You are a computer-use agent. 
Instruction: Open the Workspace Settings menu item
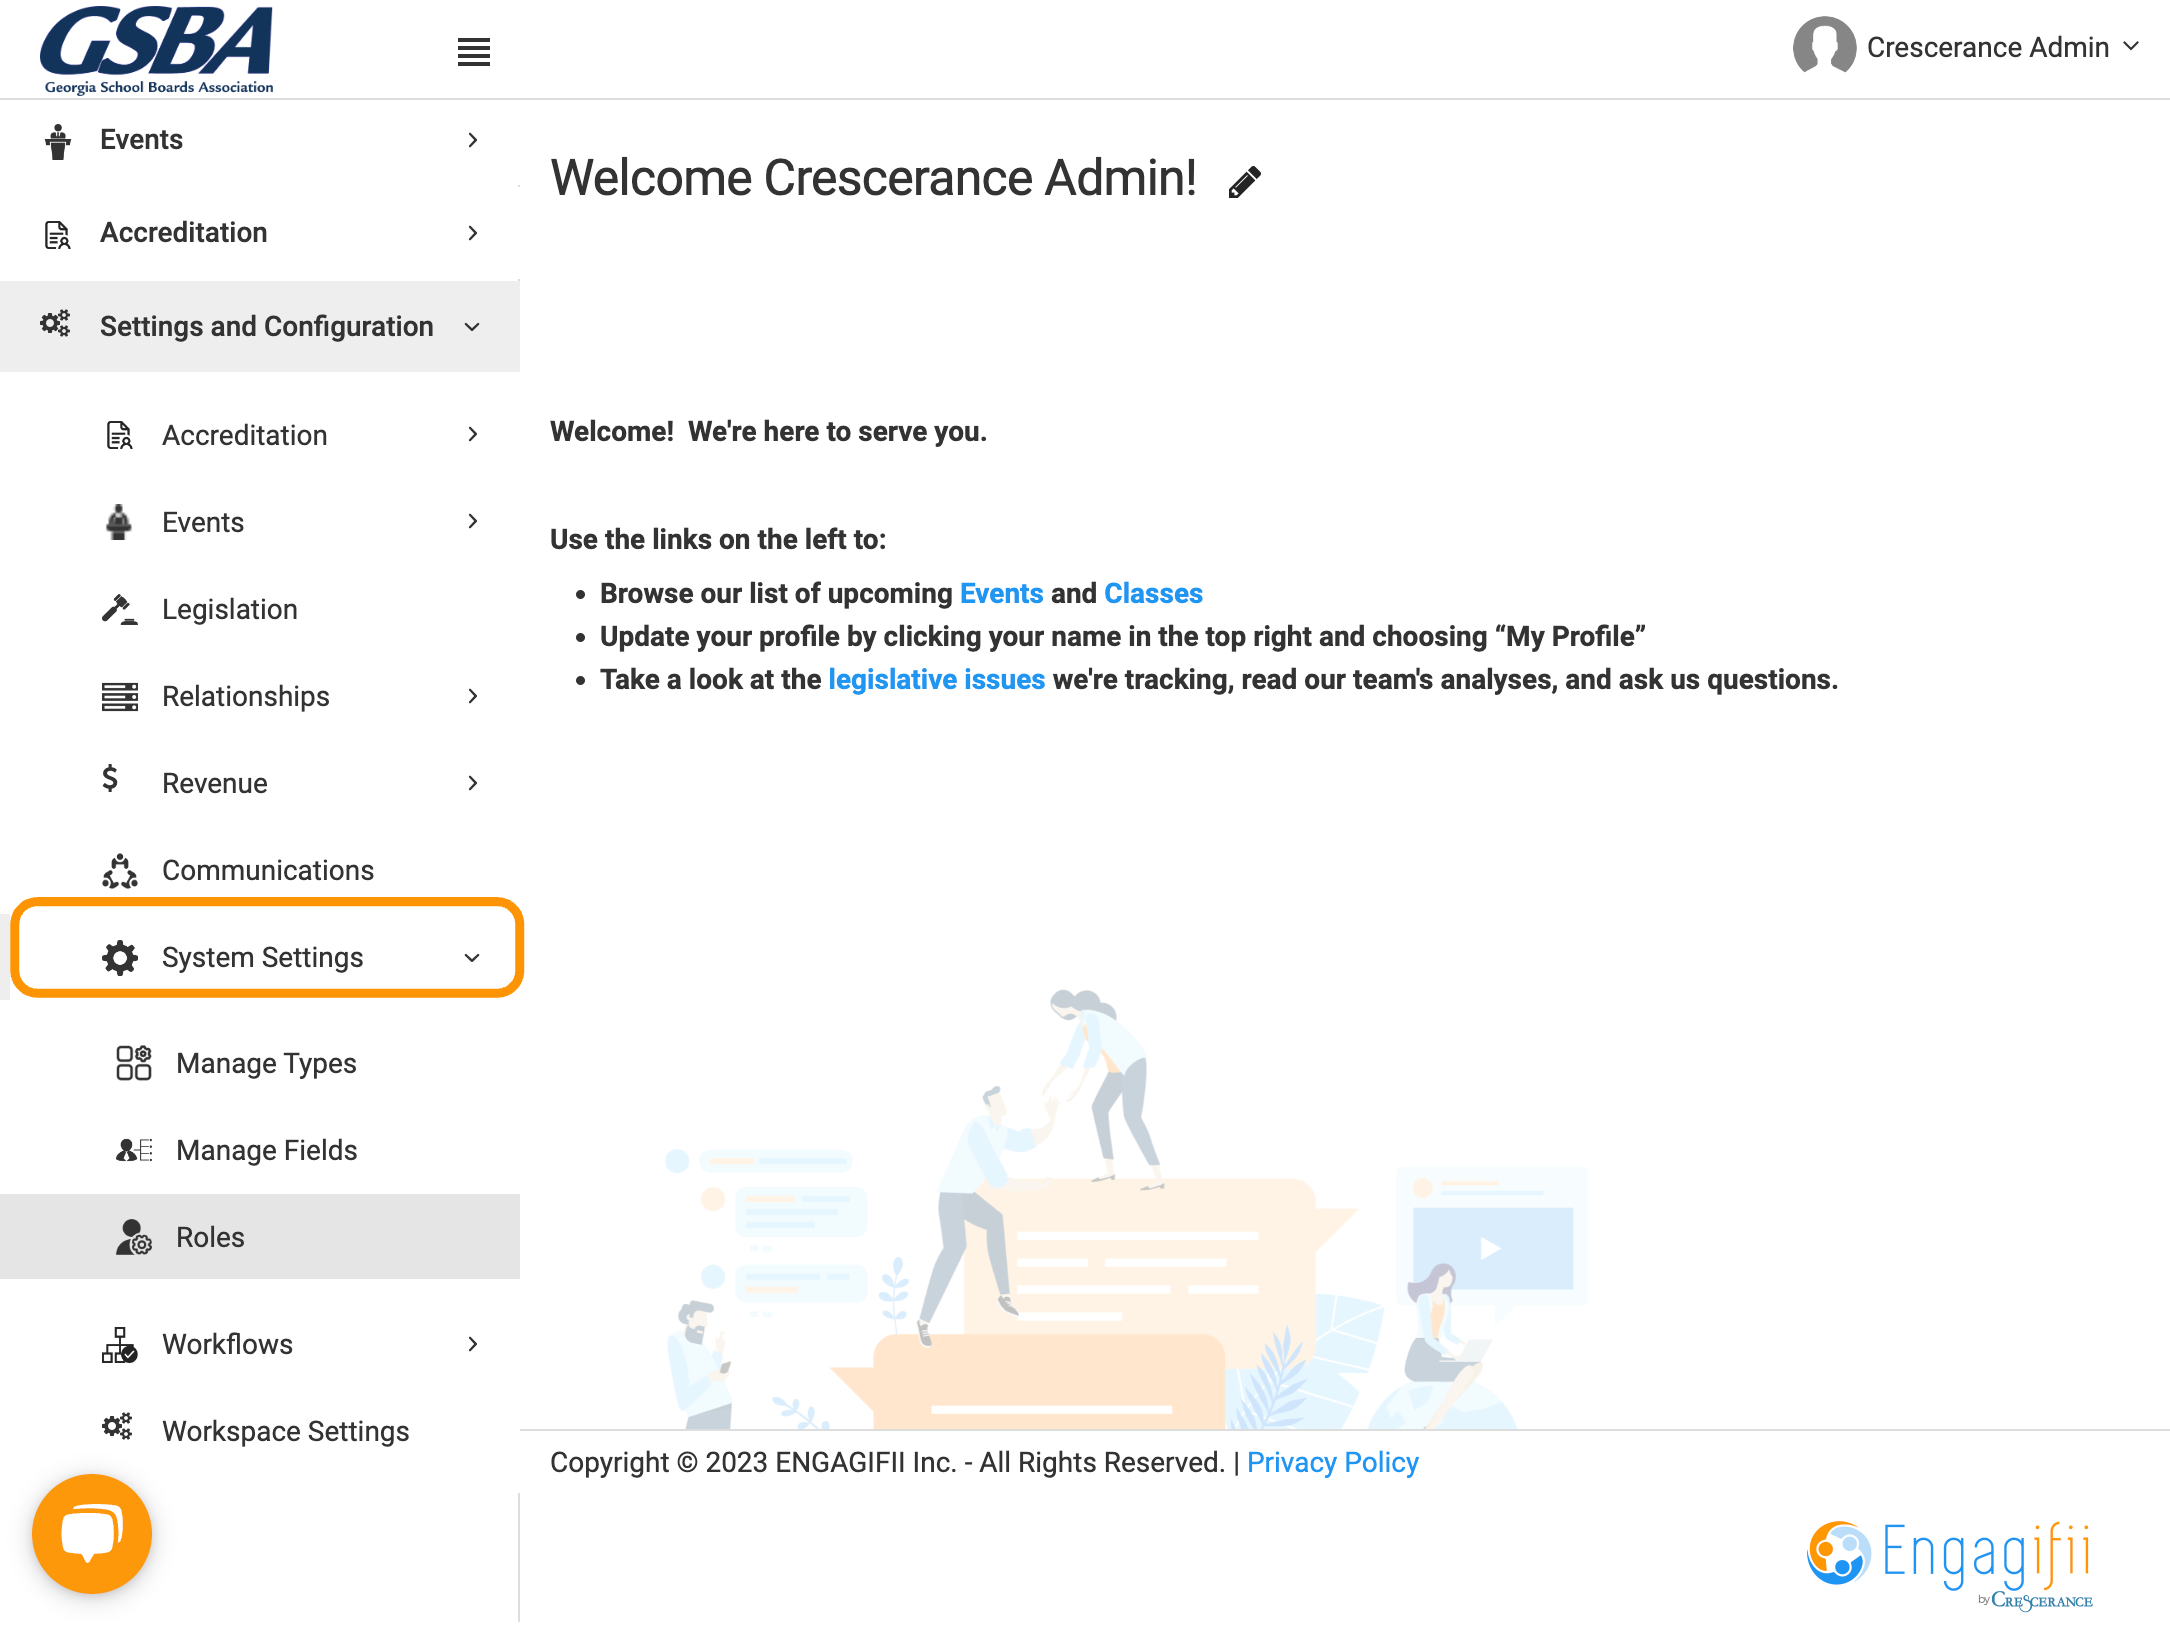(x=260, y=1431)
